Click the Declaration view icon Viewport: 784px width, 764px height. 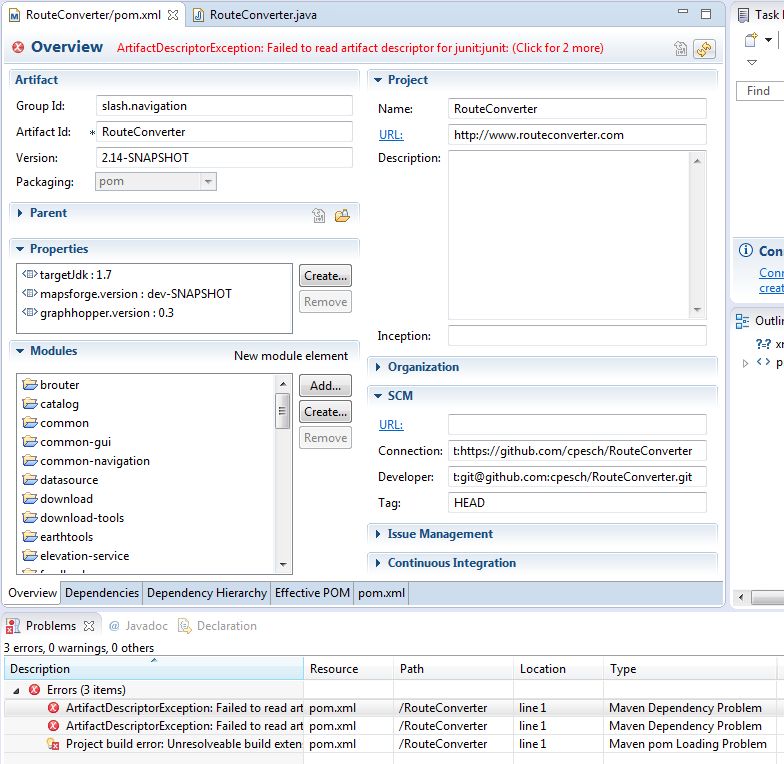coord(185,626)
